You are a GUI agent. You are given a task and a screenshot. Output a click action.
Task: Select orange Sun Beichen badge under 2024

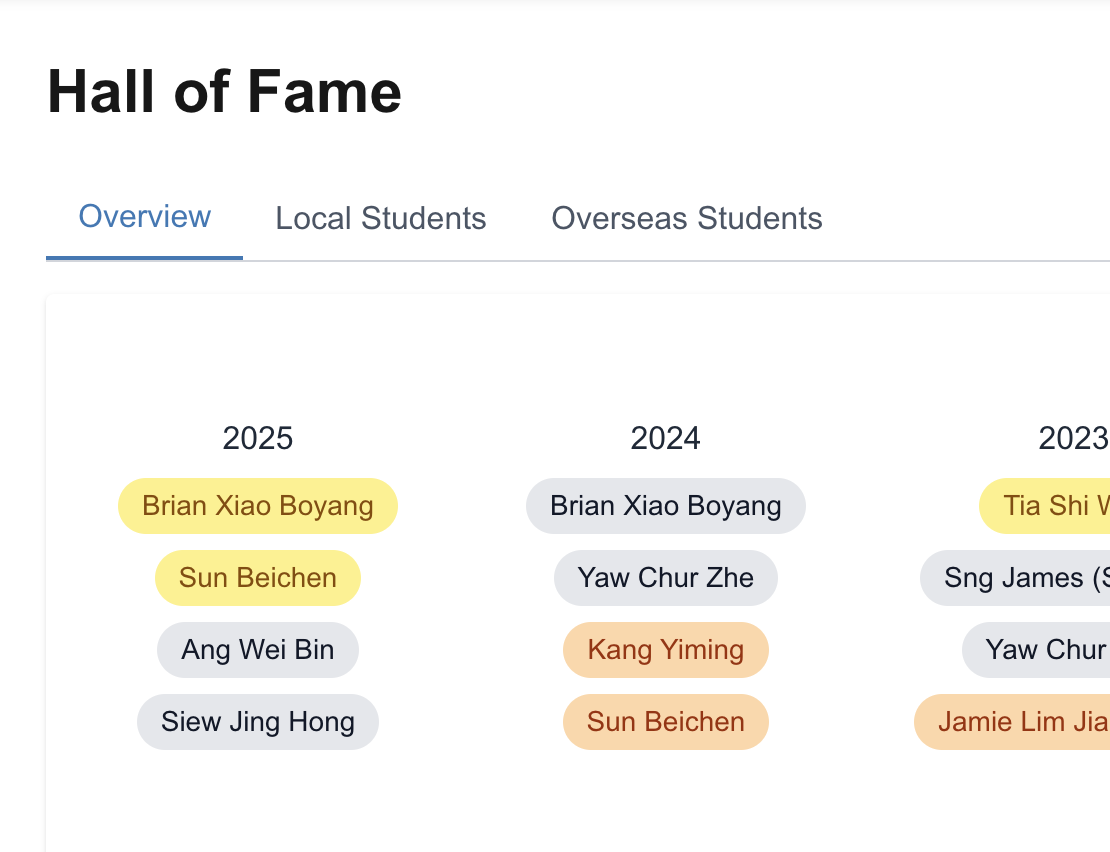666,722
